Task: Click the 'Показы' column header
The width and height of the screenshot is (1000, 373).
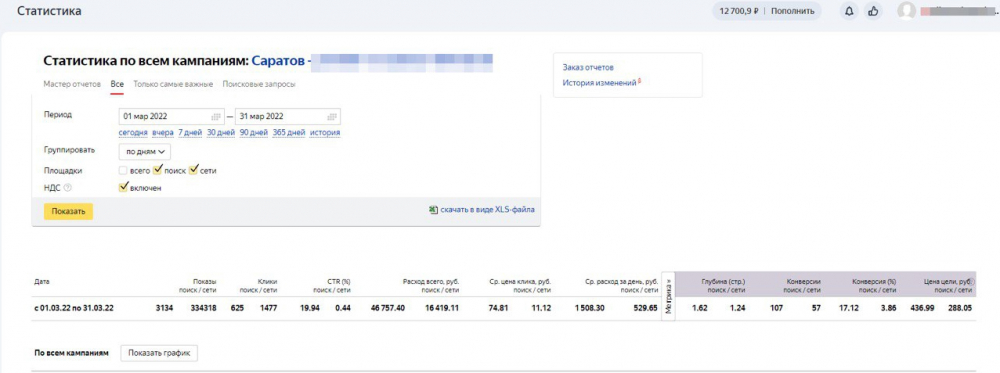Action: click(x=205, y=281)
